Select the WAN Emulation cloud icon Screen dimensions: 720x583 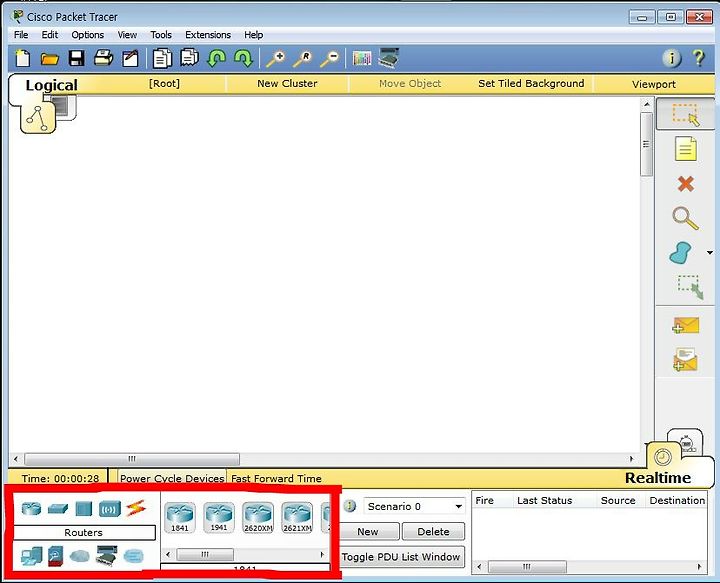click(79, 556)
